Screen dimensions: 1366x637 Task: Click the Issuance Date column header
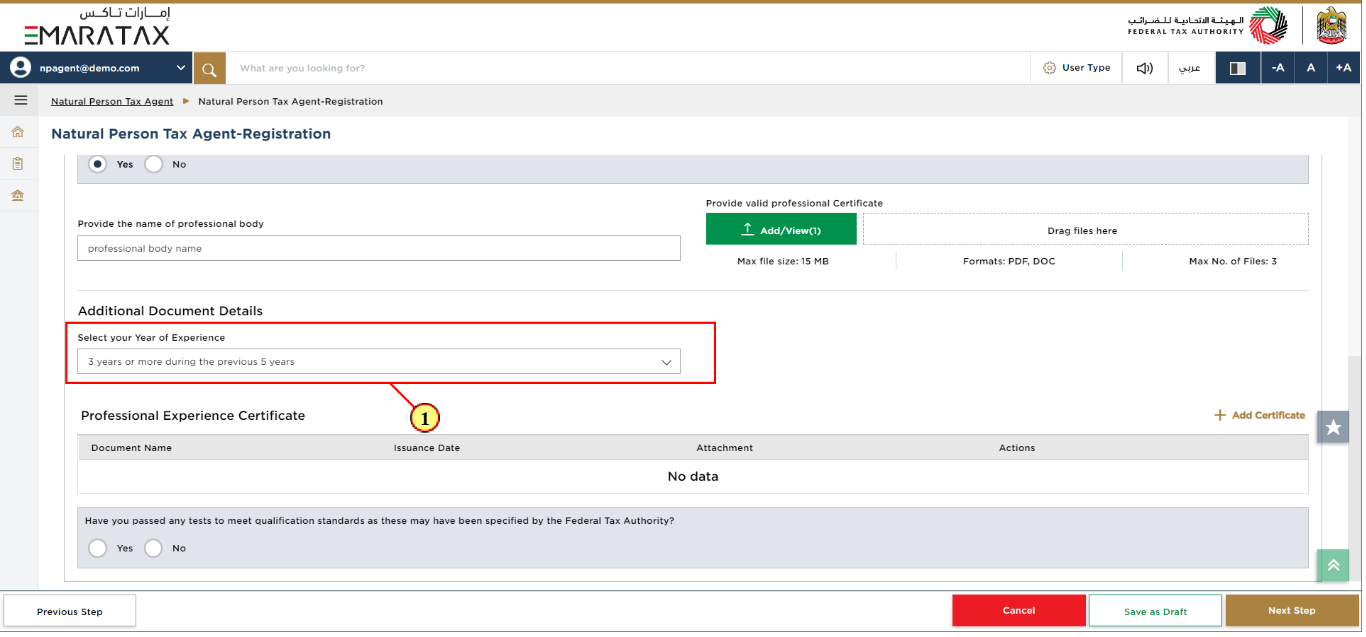[x=427, y=448]
